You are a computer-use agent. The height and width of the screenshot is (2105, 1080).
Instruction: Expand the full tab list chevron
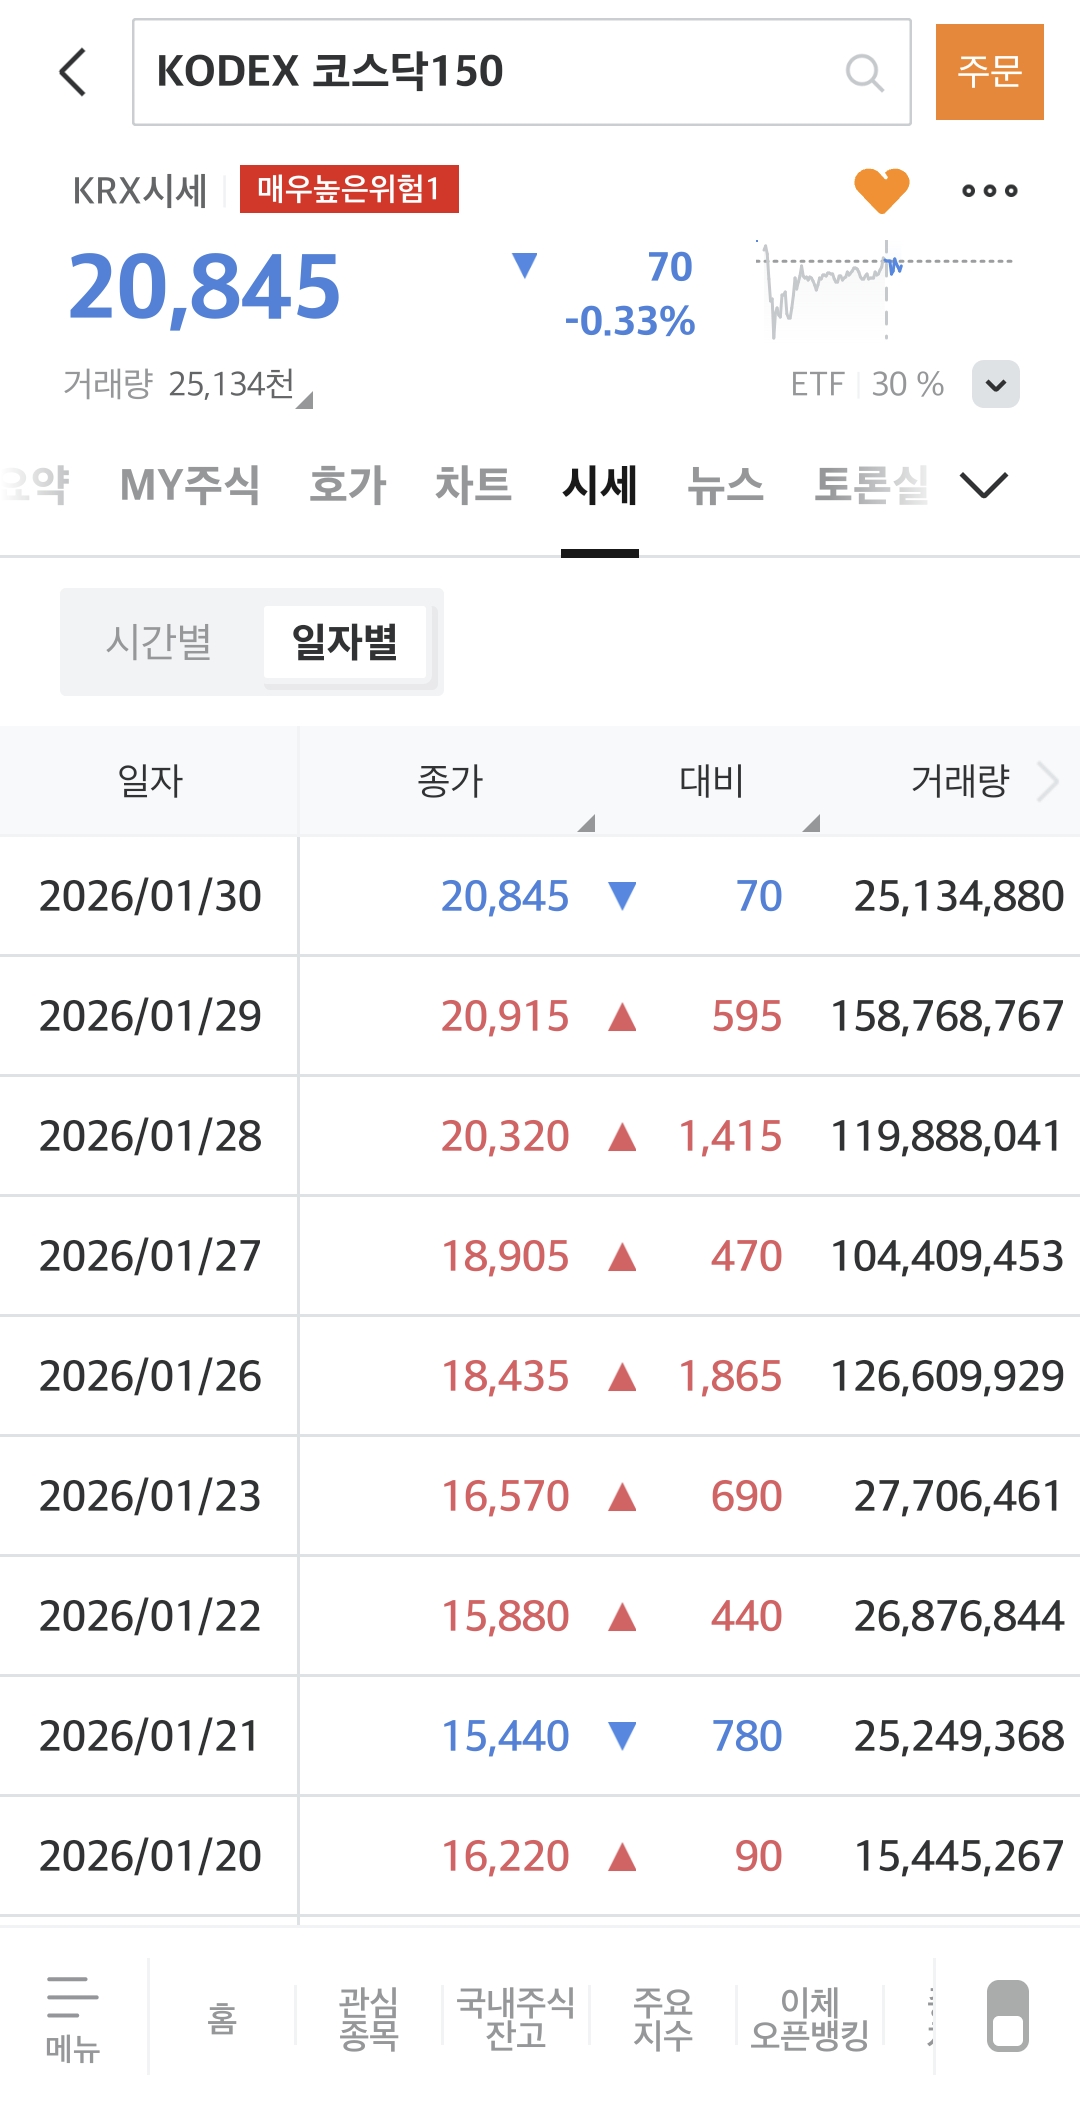[983, 486]
